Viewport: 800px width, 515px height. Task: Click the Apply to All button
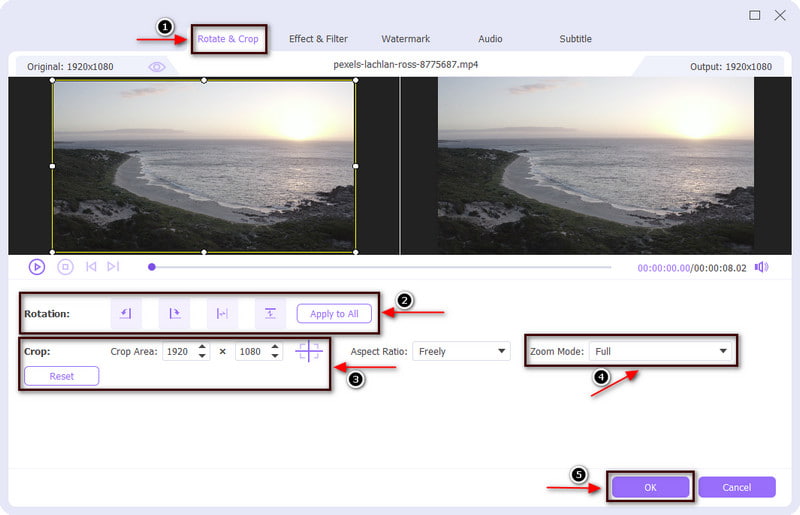(334, 314)
